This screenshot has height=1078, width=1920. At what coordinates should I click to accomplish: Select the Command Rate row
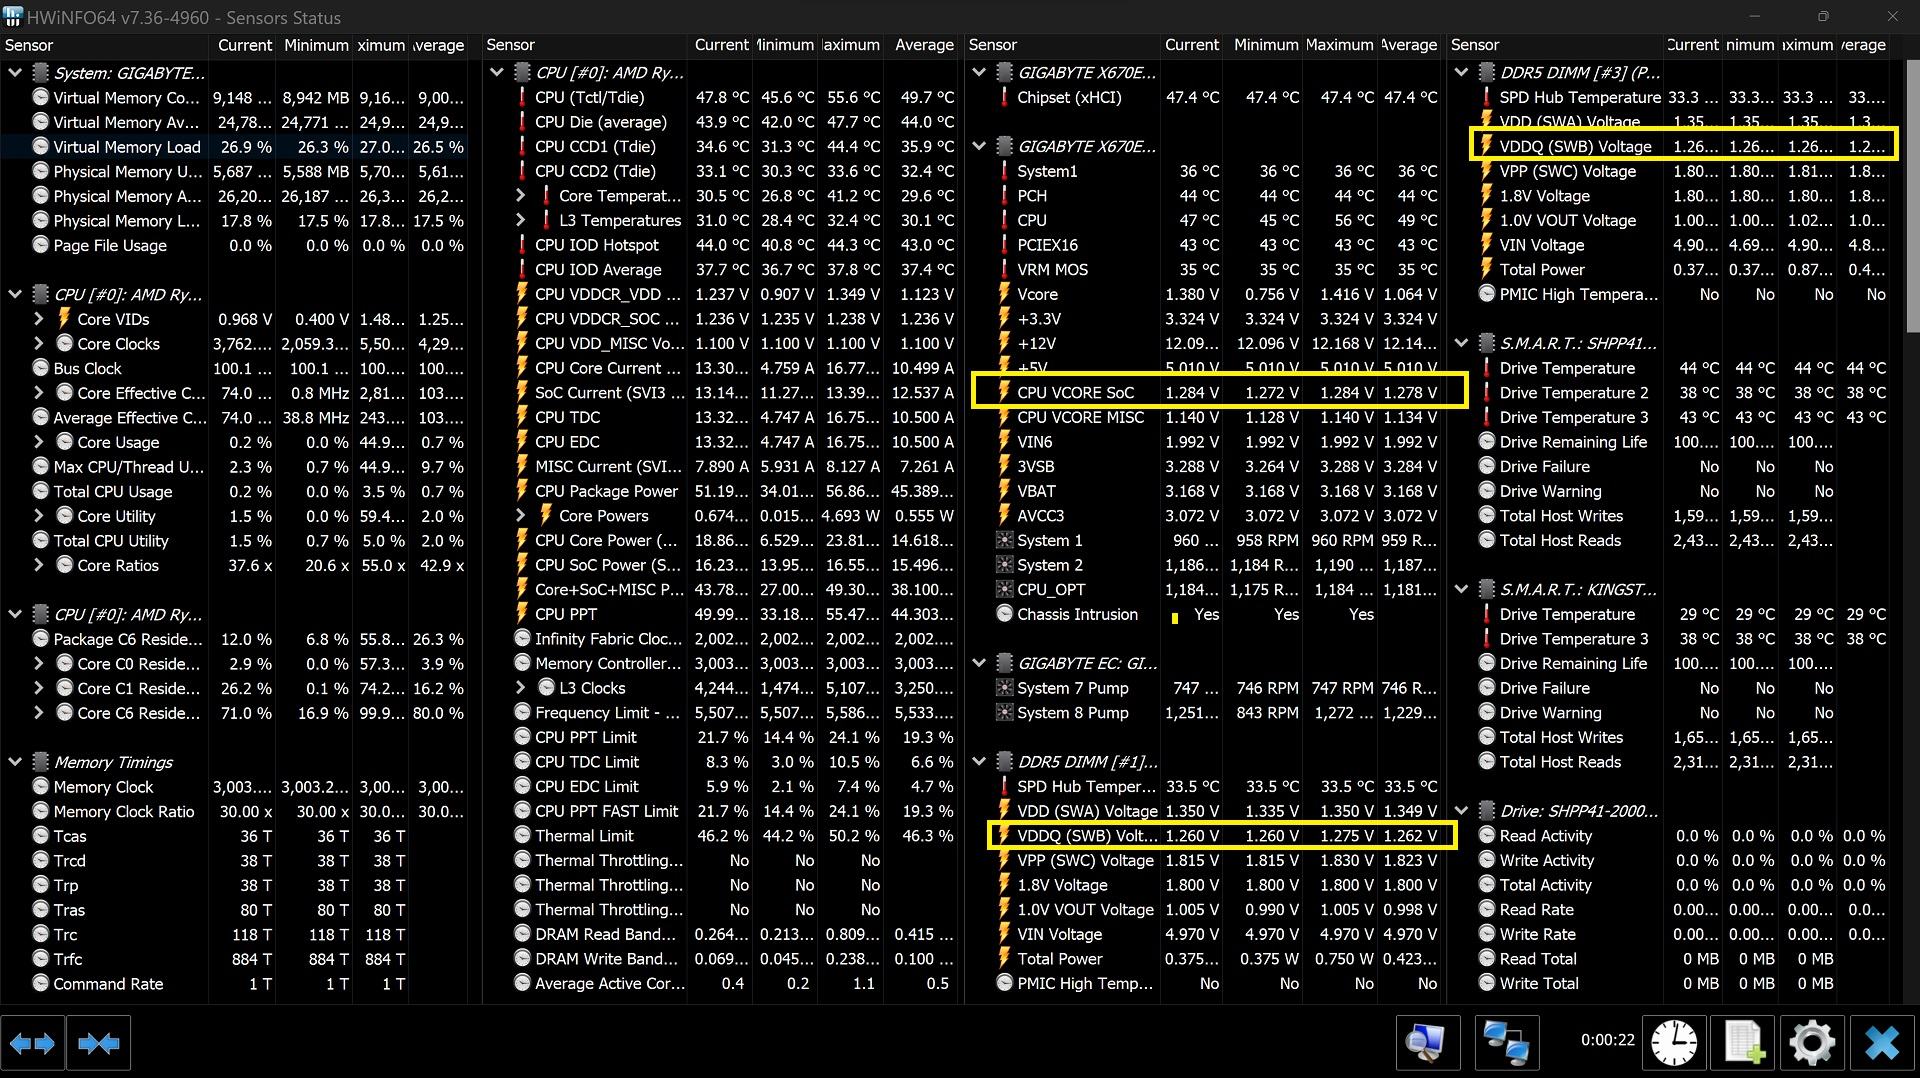(x=236, y=984)
